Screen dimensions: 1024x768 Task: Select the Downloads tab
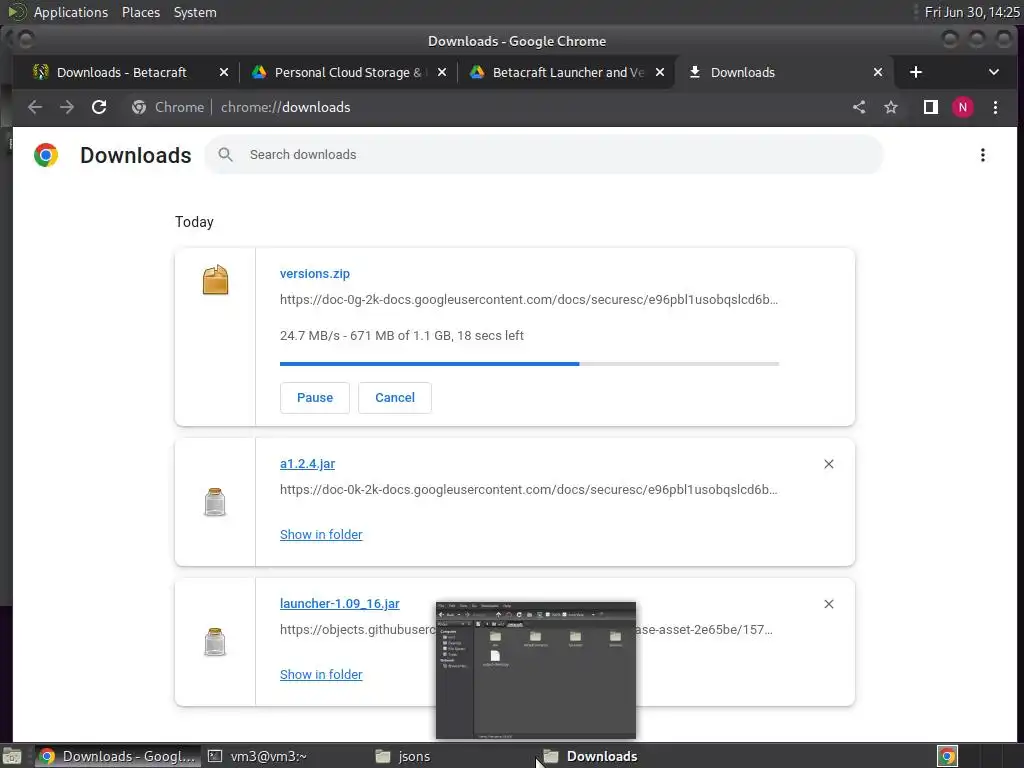743,72
